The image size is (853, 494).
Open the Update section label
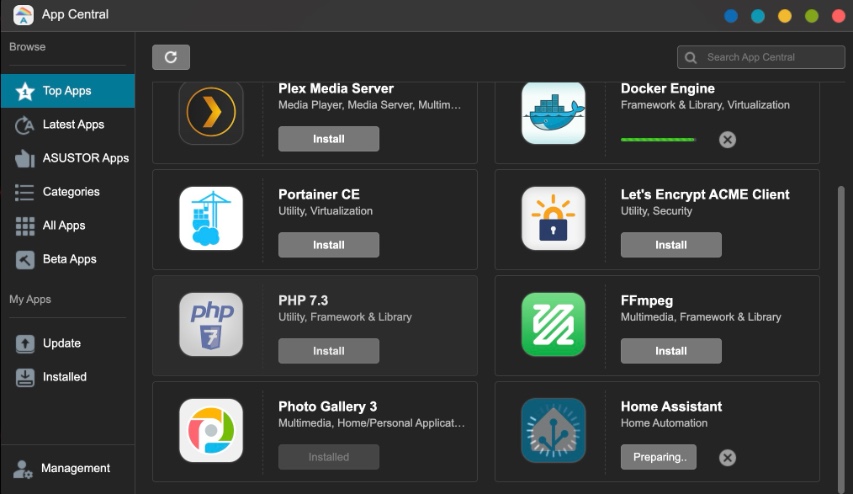click(x=62, y=343)
